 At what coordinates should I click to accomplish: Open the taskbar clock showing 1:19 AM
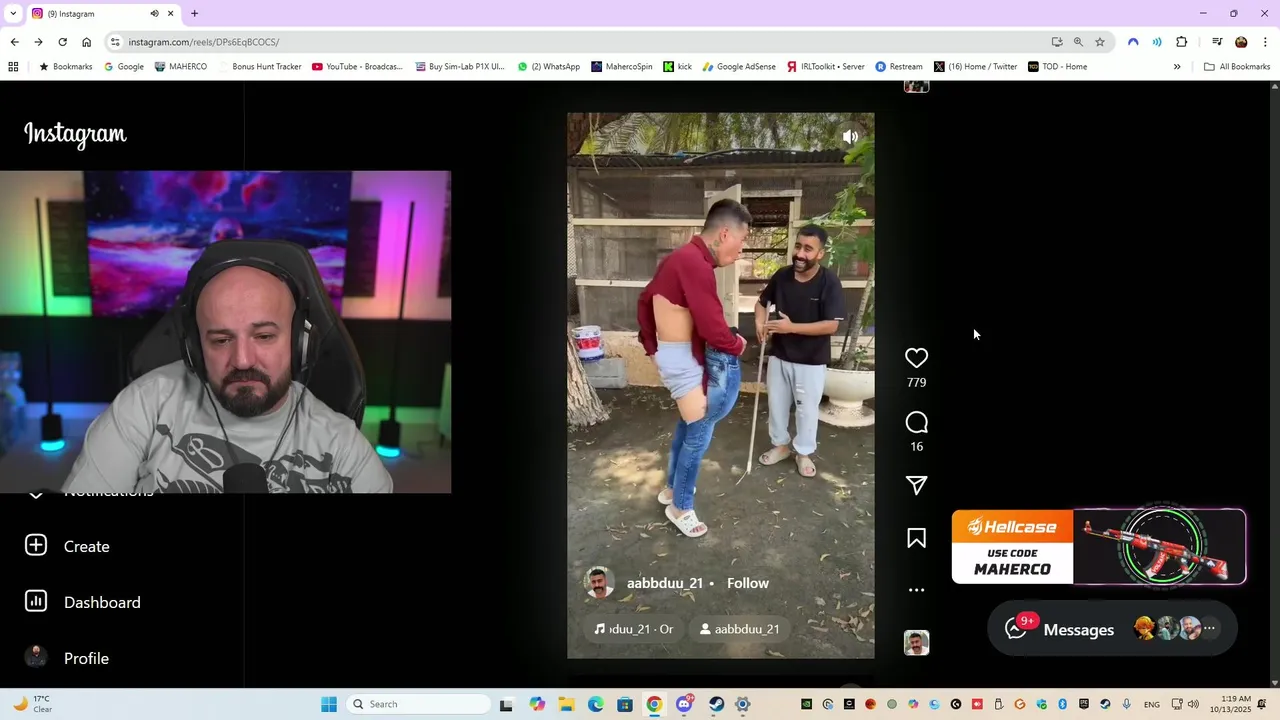(1235, 704)
